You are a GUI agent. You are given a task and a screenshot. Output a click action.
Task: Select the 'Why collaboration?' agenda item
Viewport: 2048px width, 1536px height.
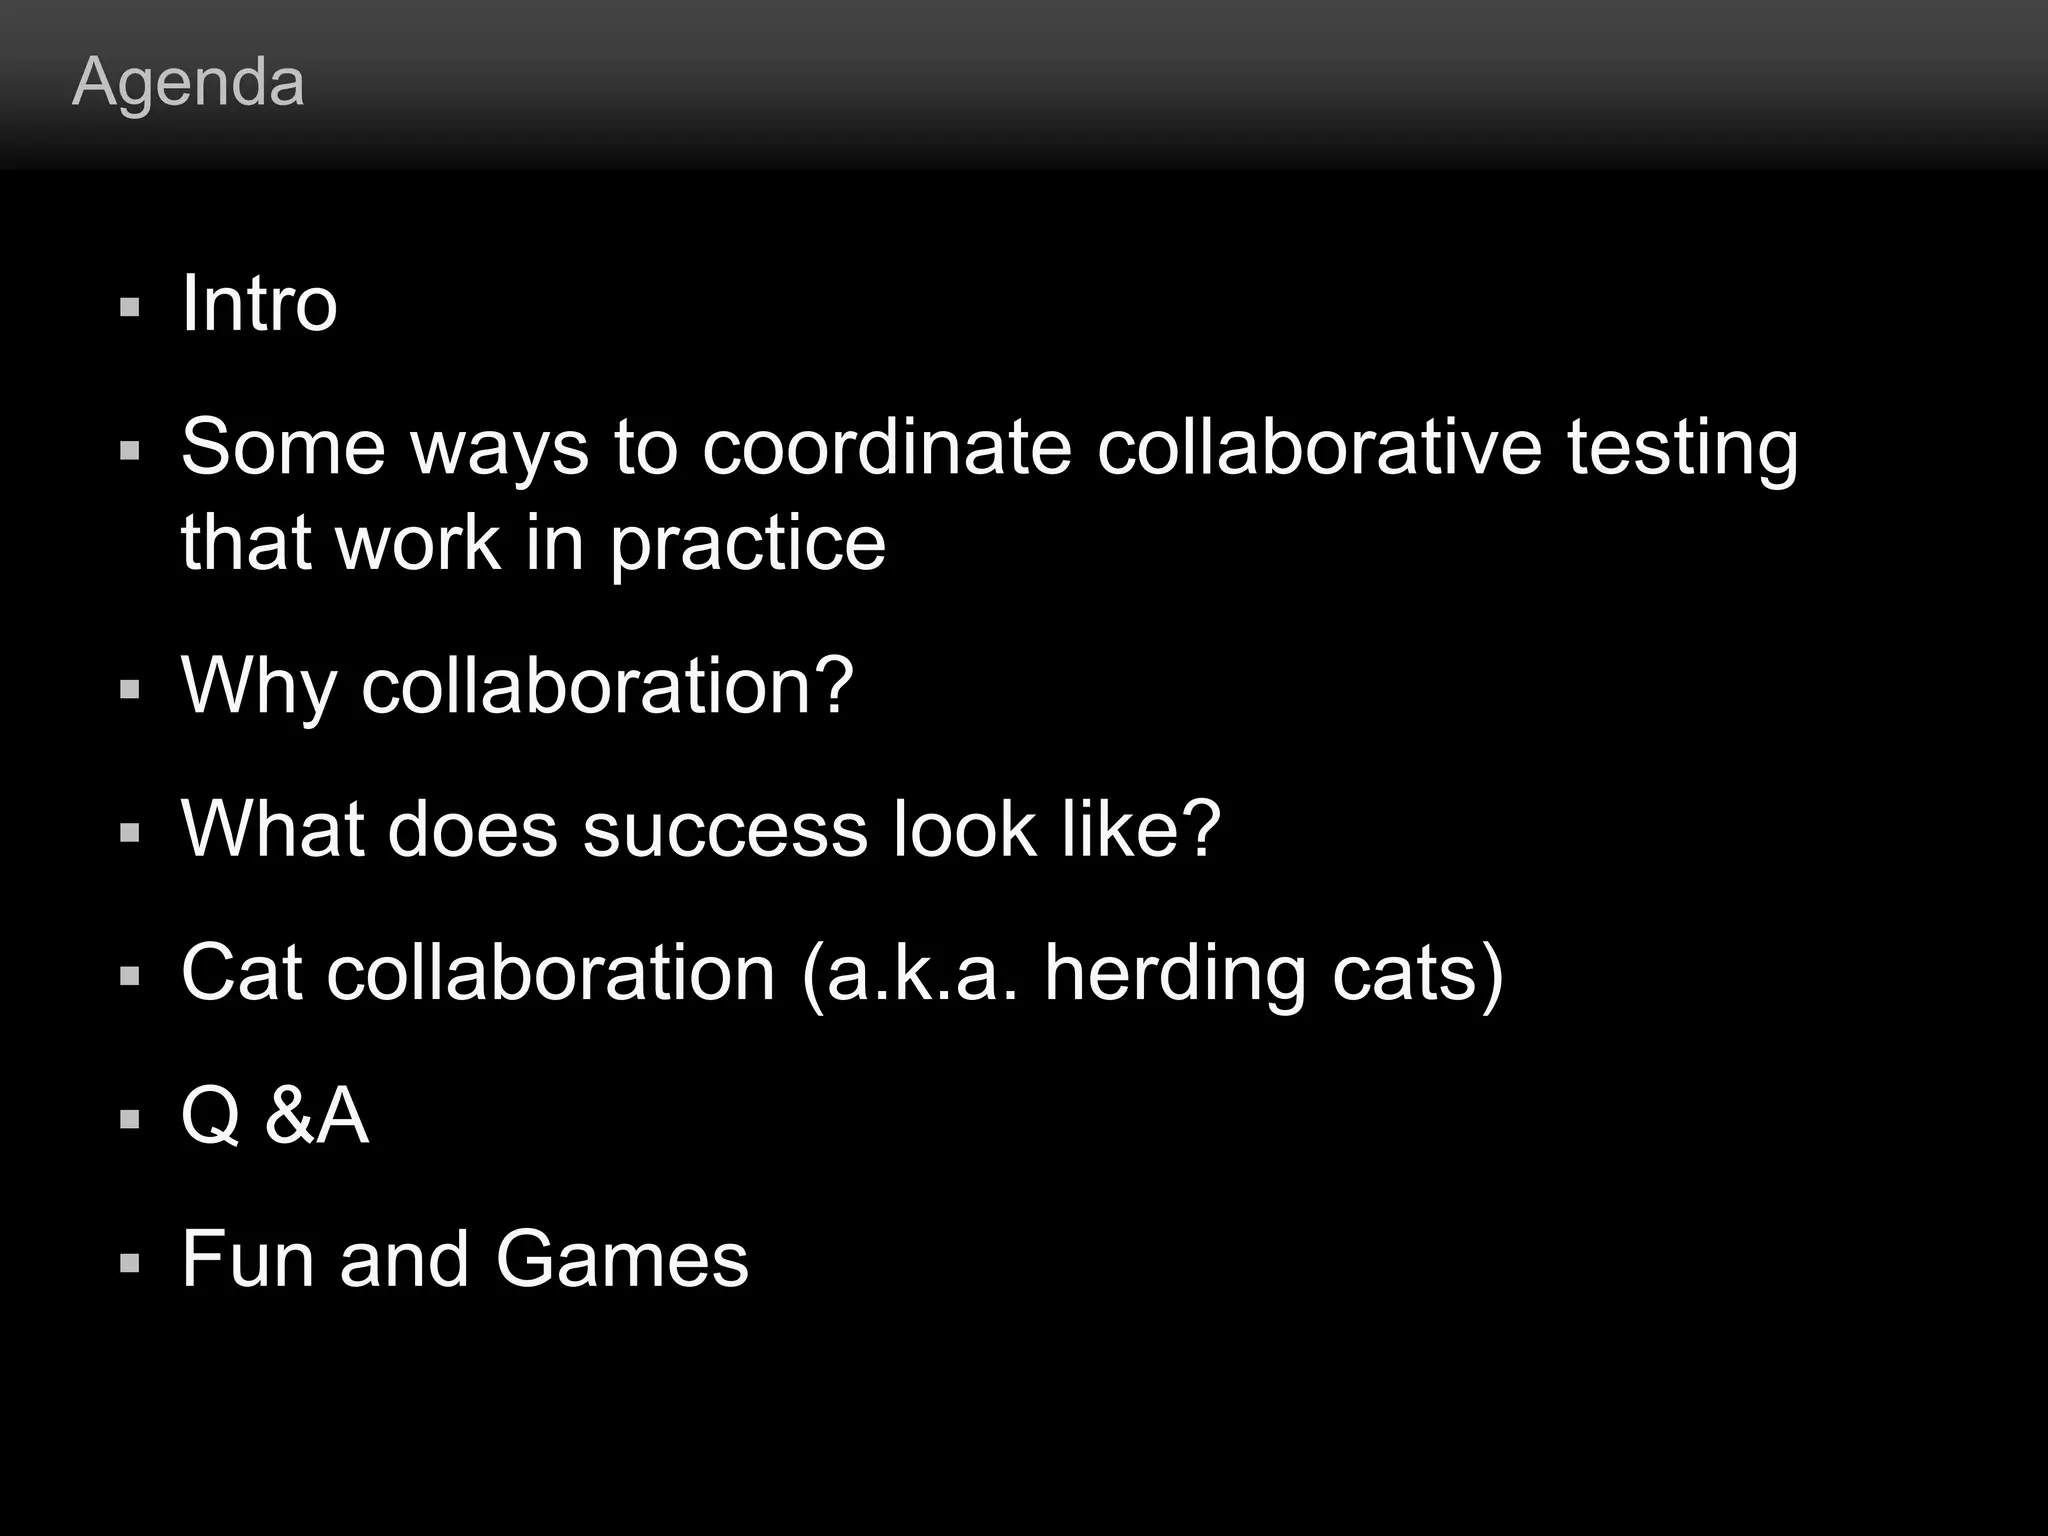(x=517, y=686)
